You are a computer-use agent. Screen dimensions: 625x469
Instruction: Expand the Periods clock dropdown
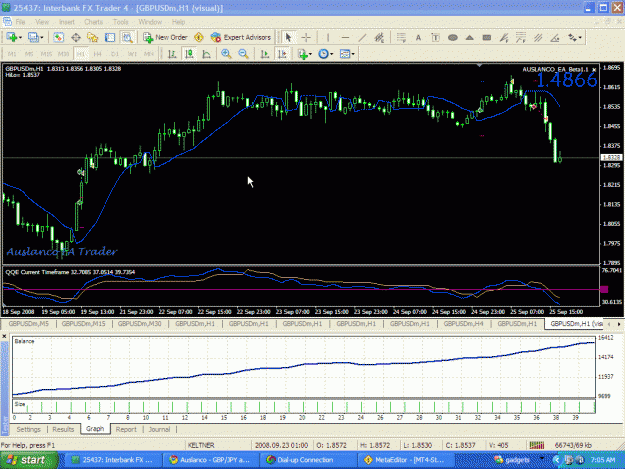pyautogui.click(x=331, y=54)
